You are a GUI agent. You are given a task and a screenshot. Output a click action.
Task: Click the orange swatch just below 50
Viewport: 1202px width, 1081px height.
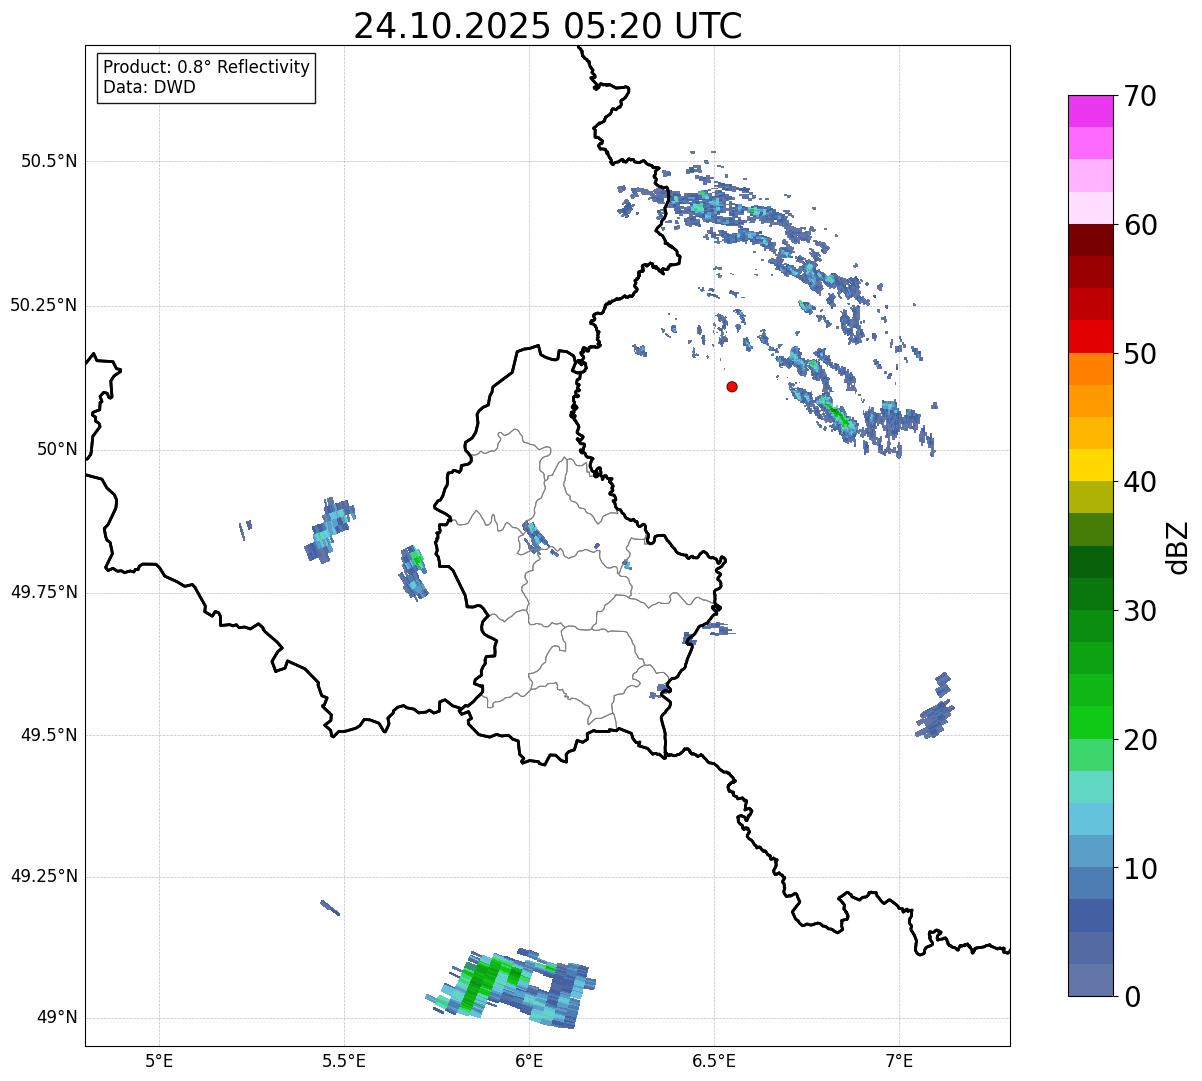[x=1091, y=369]
